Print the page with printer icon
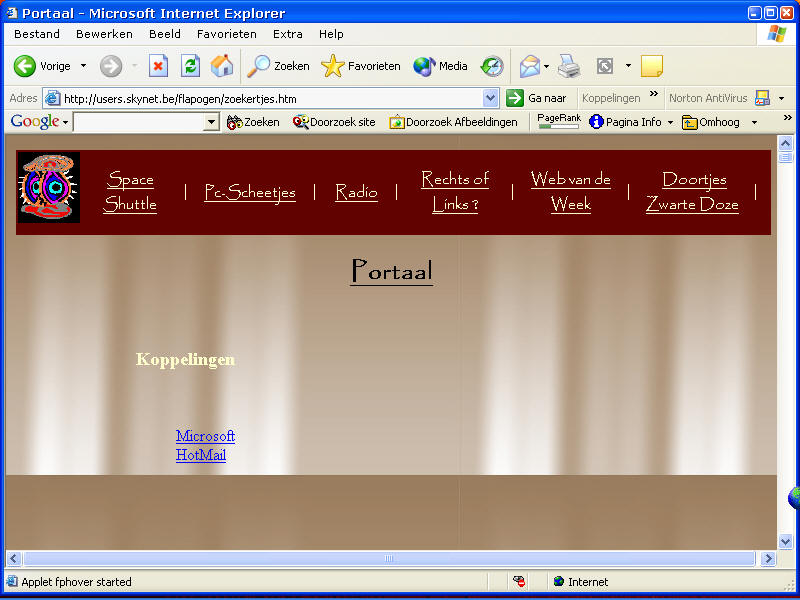The width and height of the screenshot is (800, 600). click(x=569, y=66)
